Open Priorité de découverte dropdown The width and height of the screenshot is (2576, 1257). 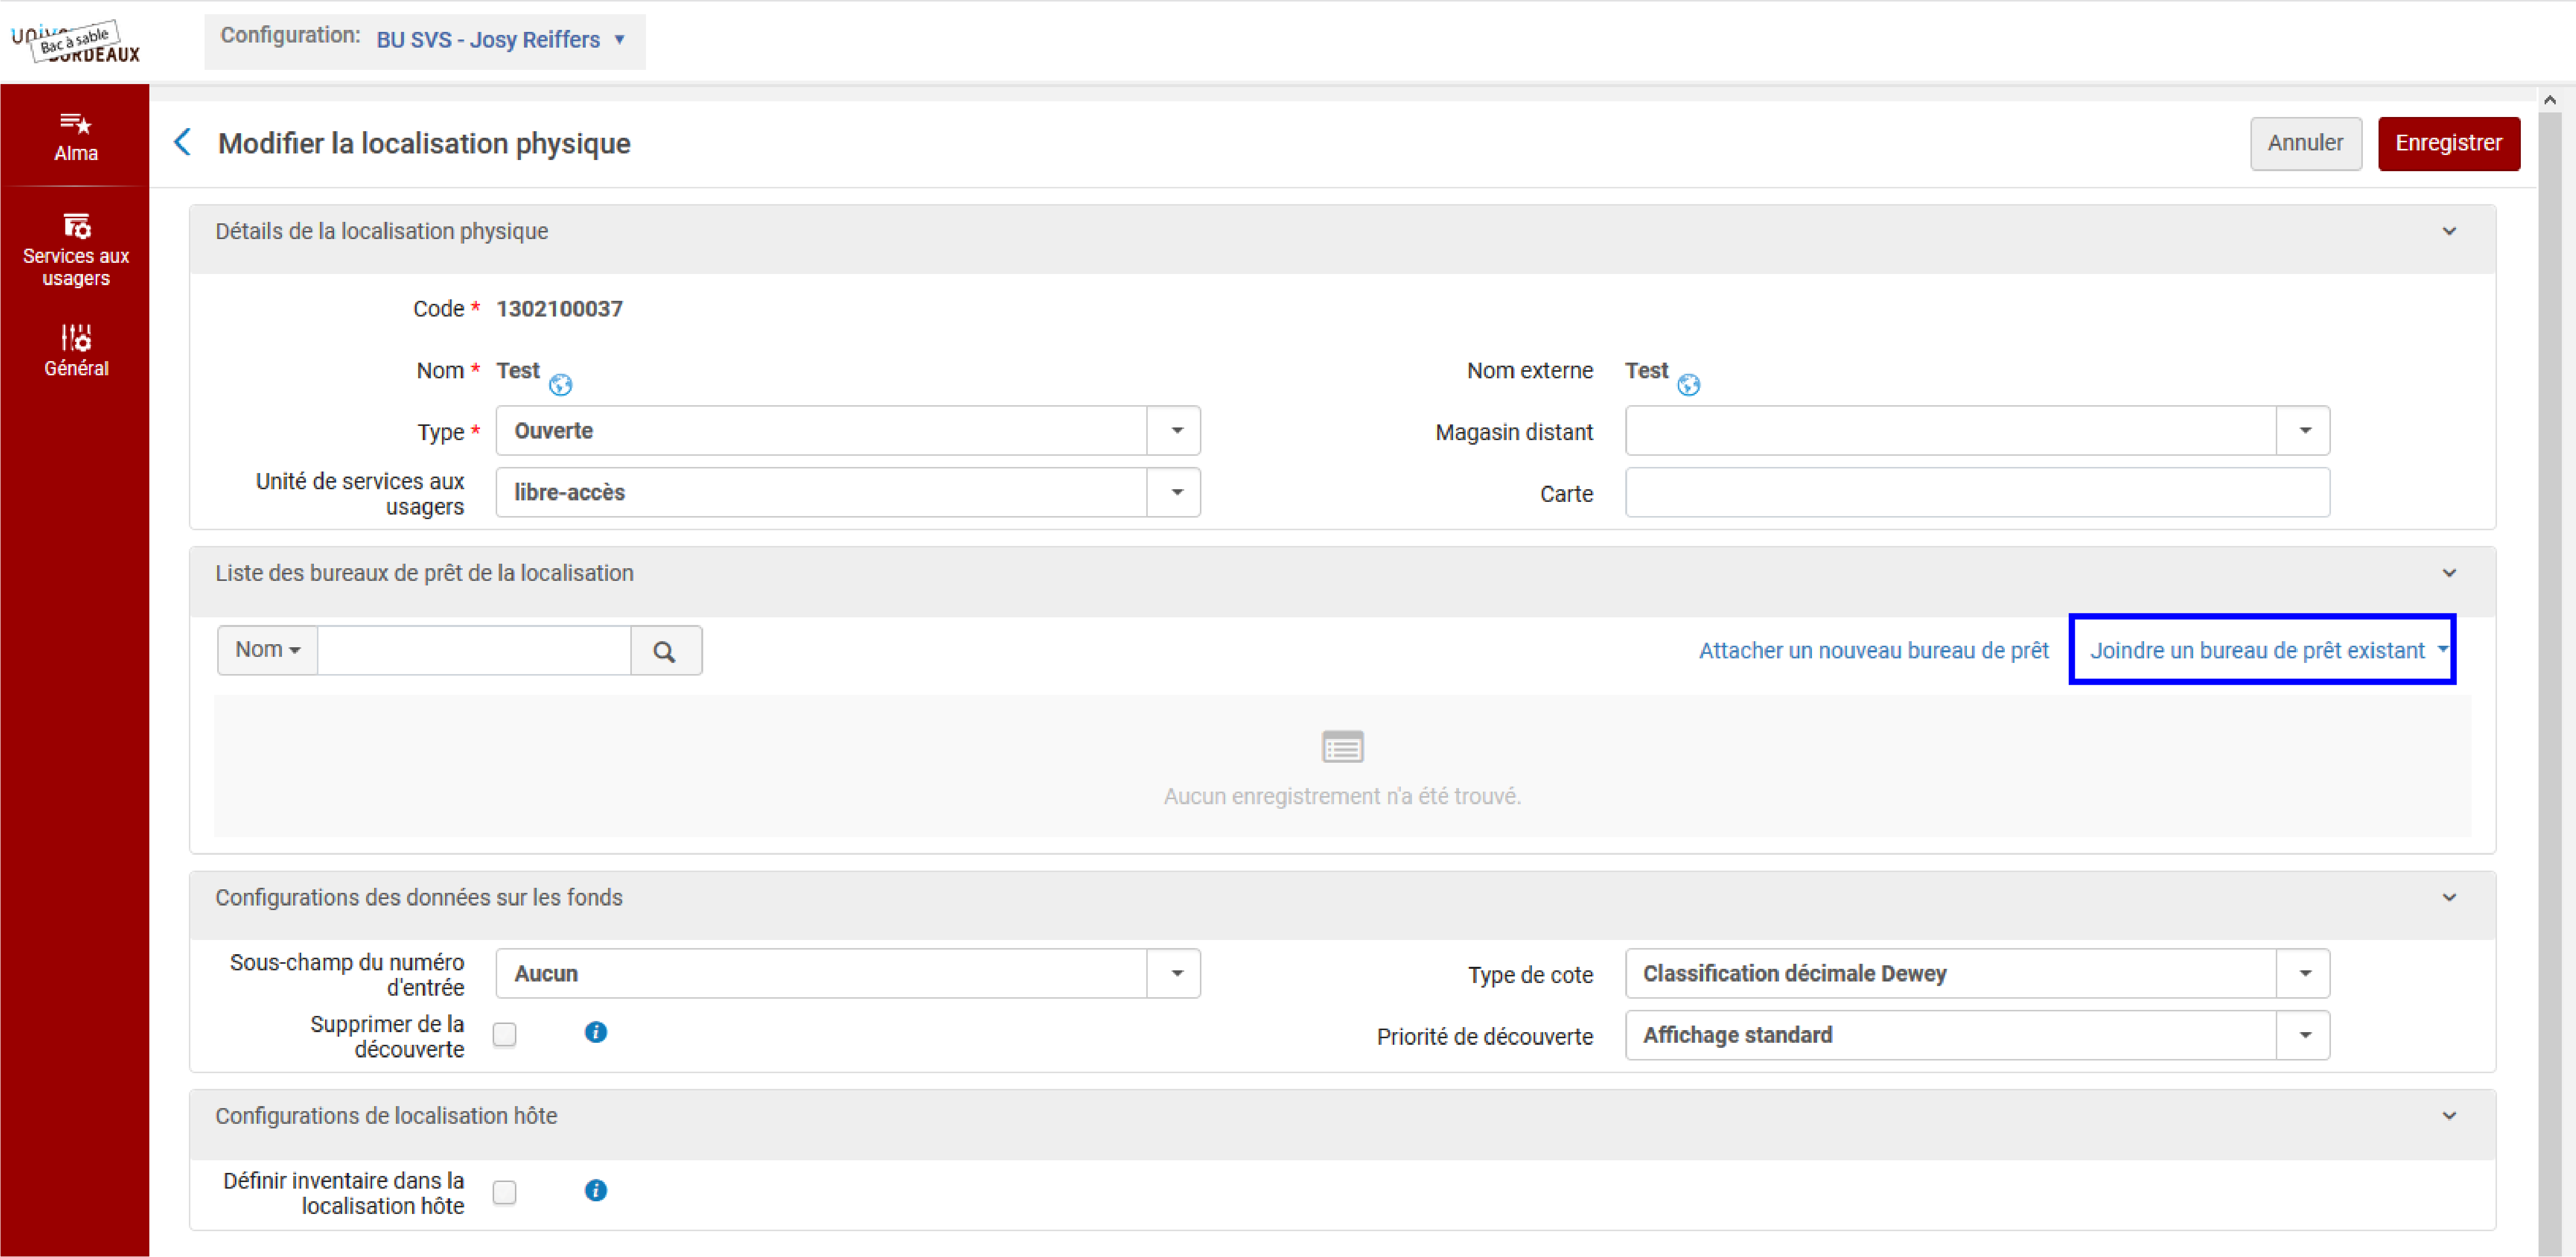pyautogui.click(x=1977, y=1035)
